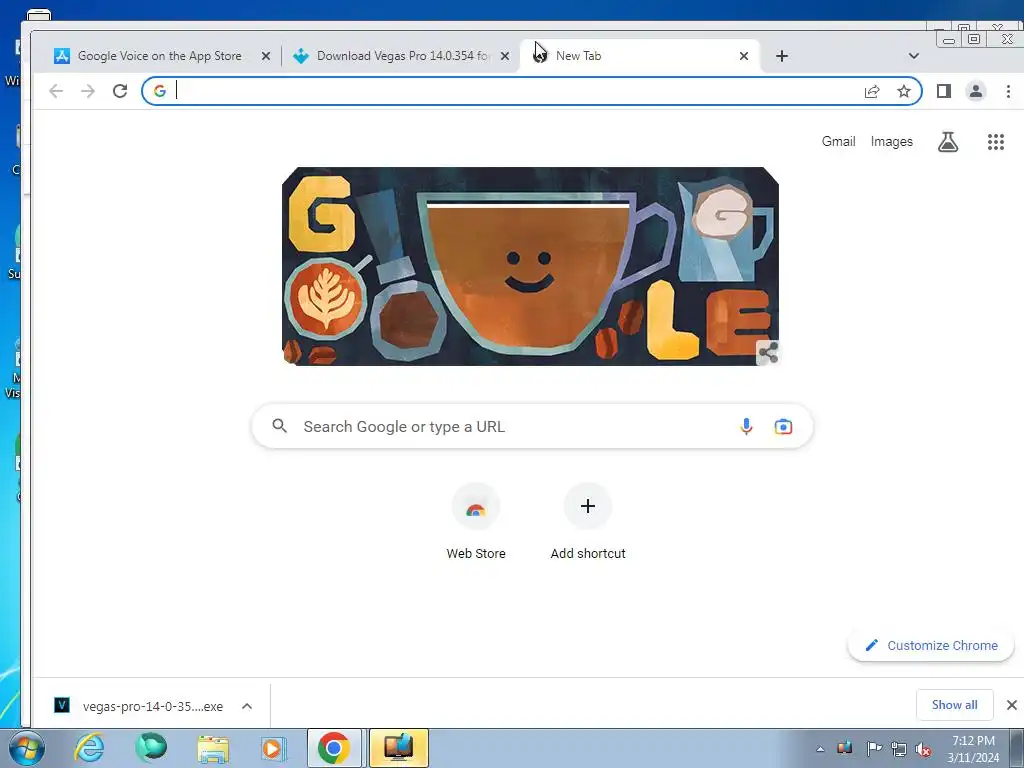
Task: Focus the Chrome address bar
Action: 516,91
